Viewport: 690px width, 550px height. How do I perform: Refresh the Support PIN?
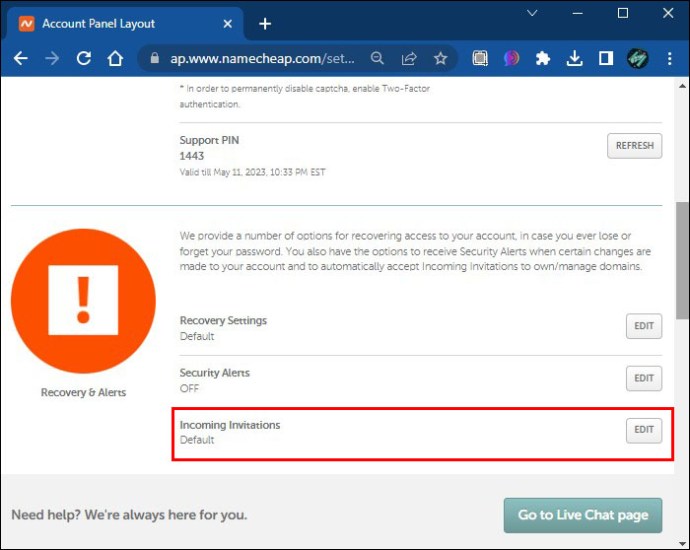pos(635,146)
